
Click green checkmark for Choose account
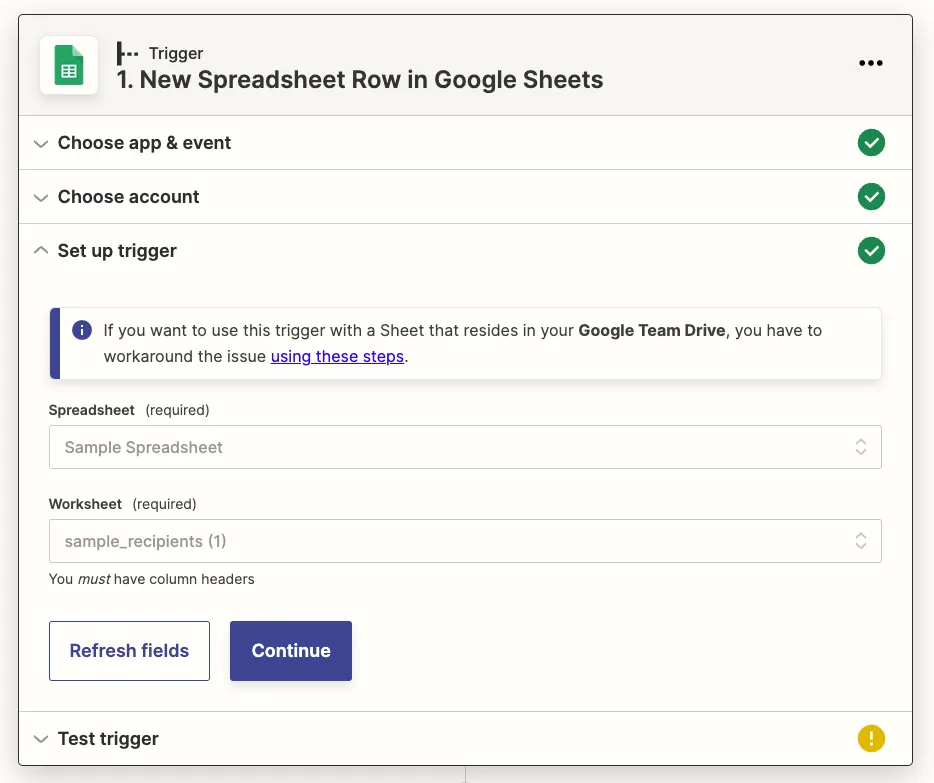871,197
